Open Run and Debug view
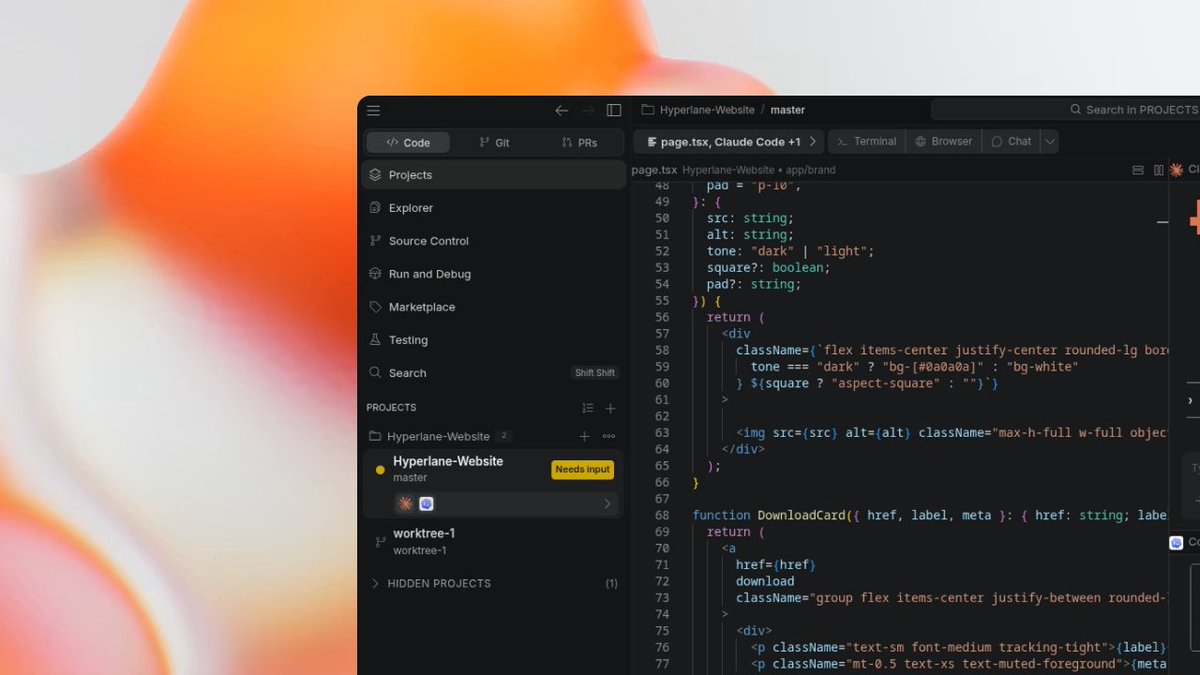 (x=494, y=274)
